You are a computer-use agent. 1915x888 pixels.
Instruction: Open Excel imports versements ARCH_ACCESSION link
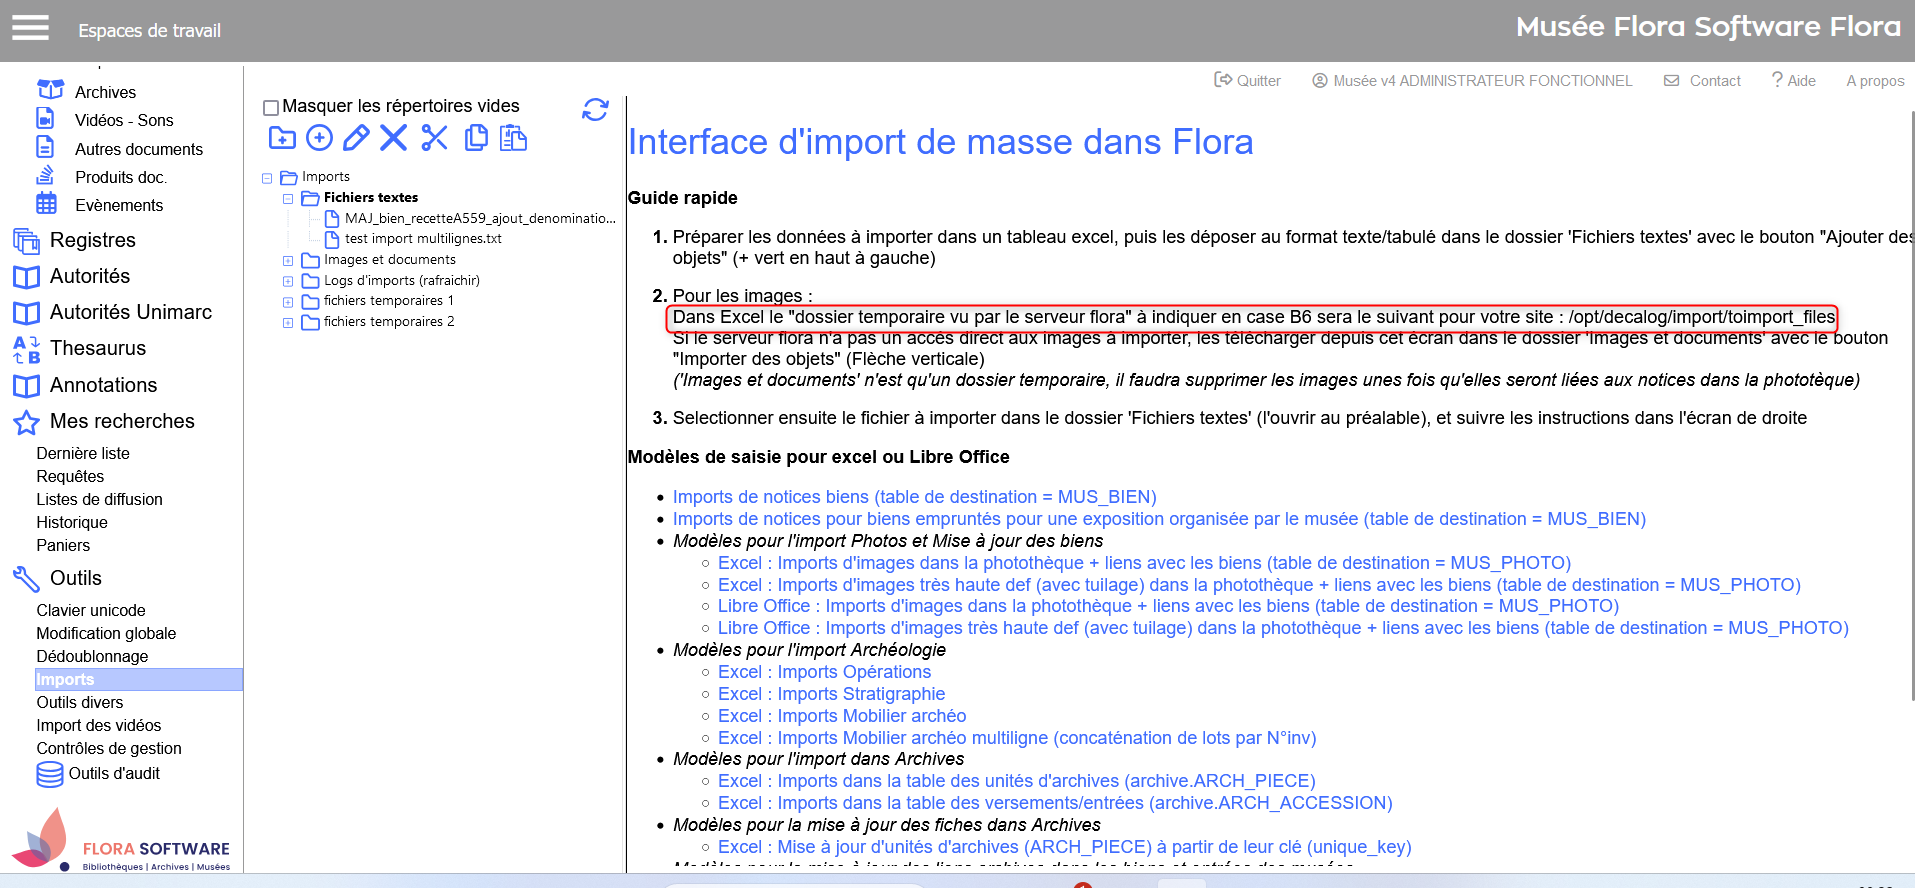1055,803
